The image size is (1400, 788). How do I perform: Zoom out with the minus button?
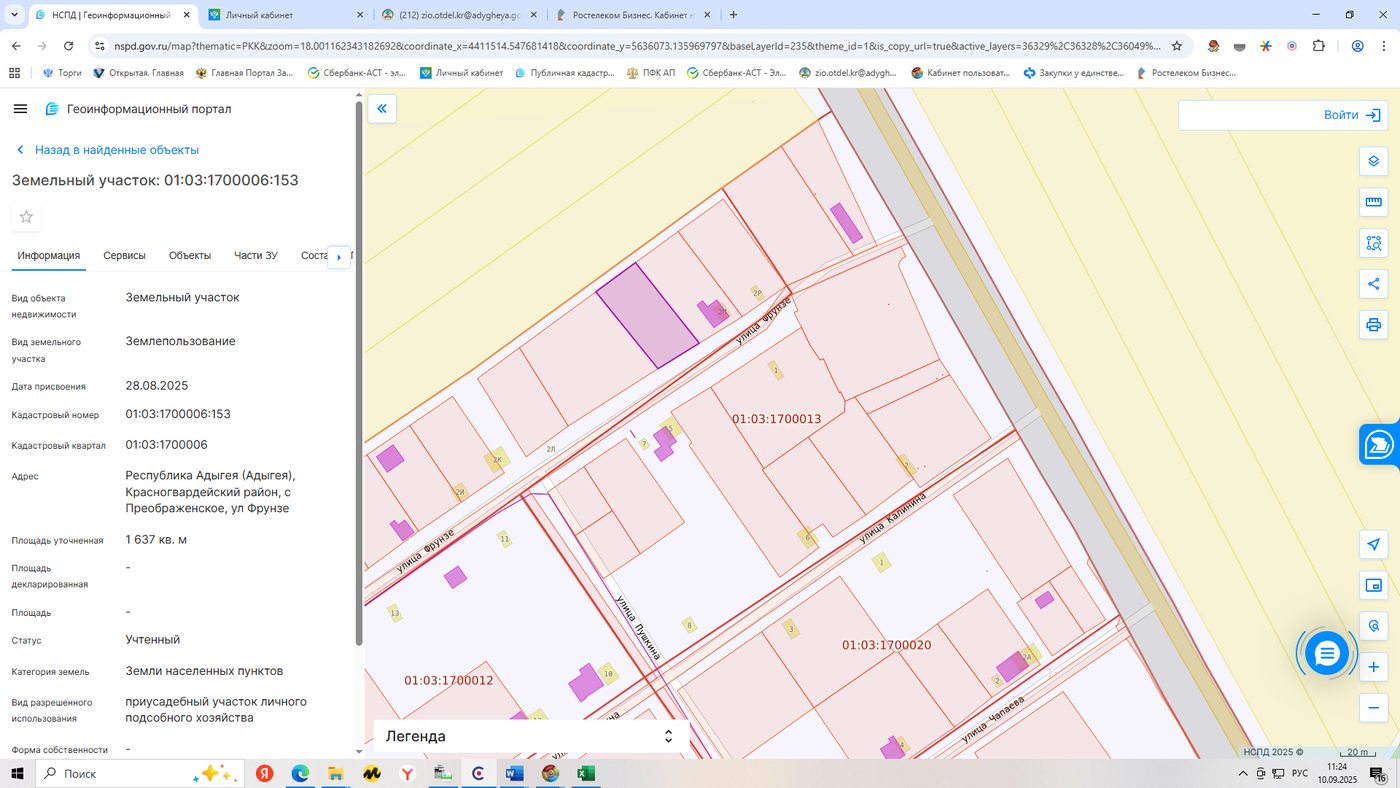(1373, 708)
